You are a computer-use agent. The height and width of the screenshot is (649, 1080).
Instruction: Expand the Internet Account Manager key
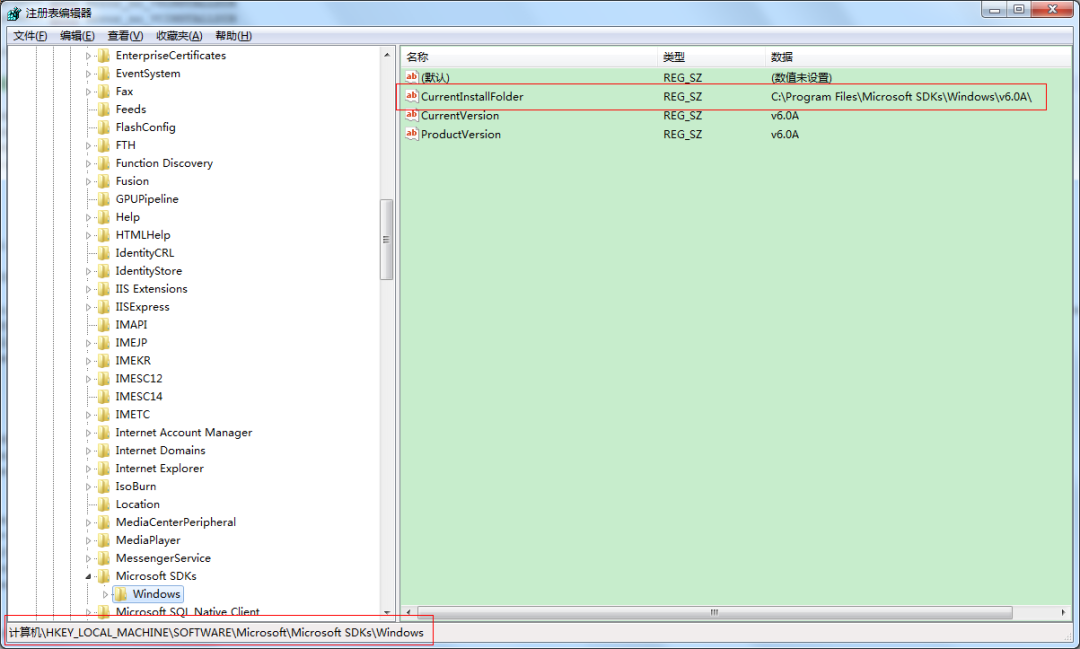coord(88,433)
